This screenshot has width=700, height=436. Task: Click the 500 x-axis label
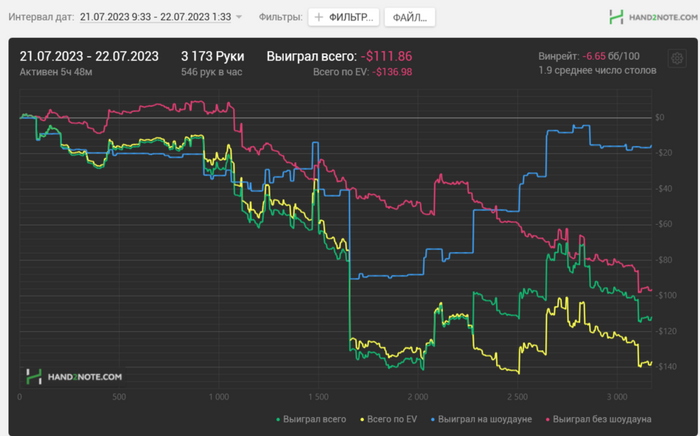(x=119, y=397)
